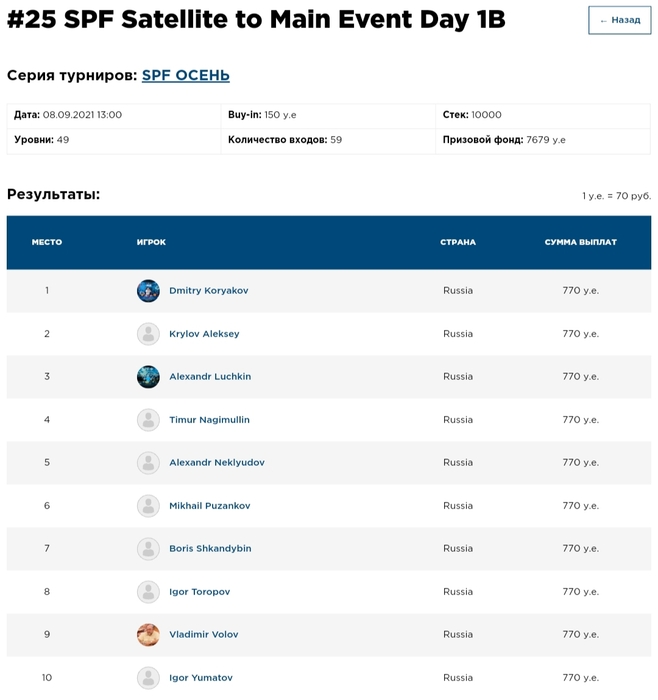Click the ИГРОК column header

pyautogui.click(x=151, y=242)
